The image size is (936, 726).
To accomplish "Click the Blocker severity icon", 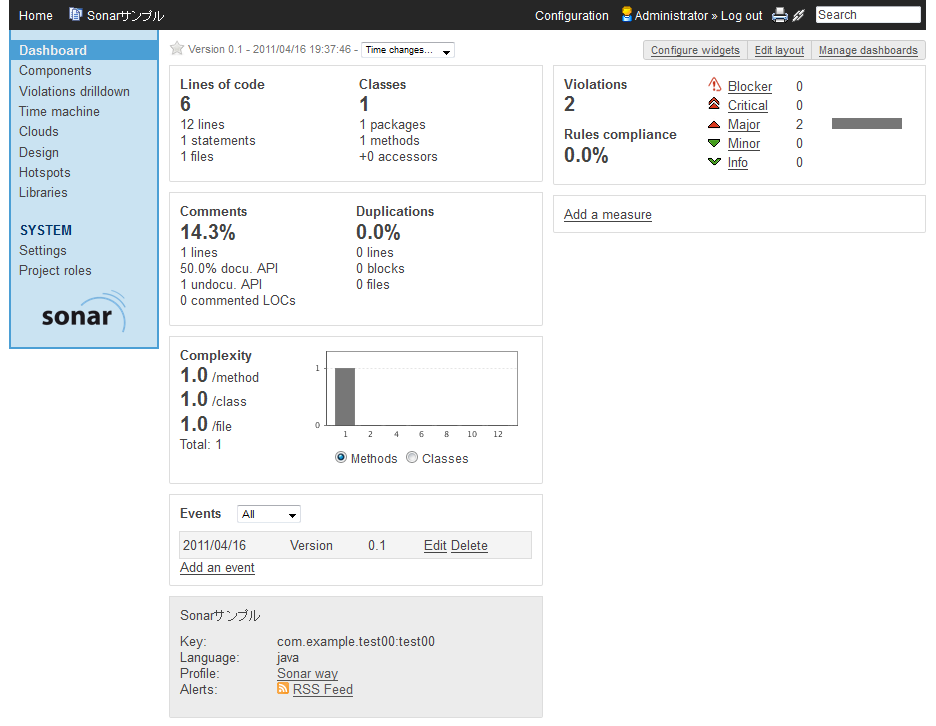I will point(715,85).
